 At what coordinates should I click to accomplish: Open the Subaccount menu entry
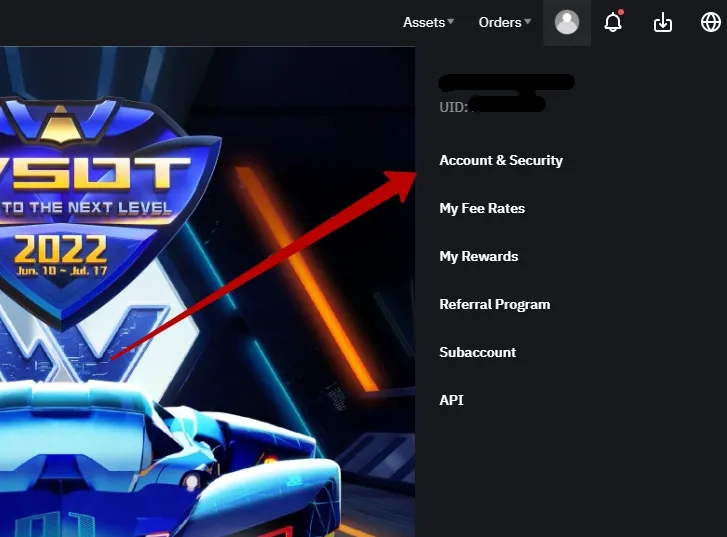(x=478, y=352)
